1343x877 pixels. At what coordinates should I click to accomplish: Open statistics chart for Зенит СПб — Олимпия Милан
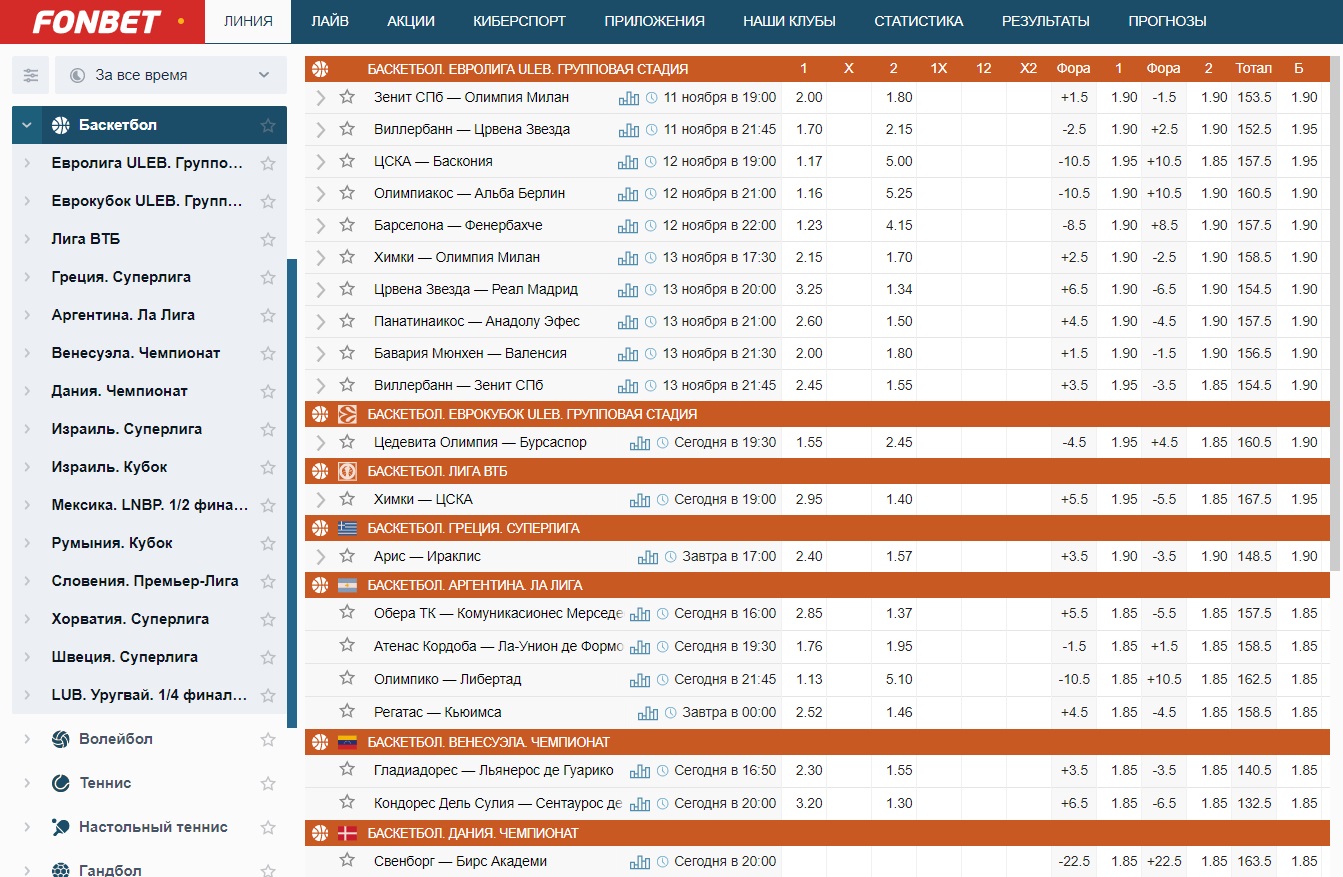(628, 97)
